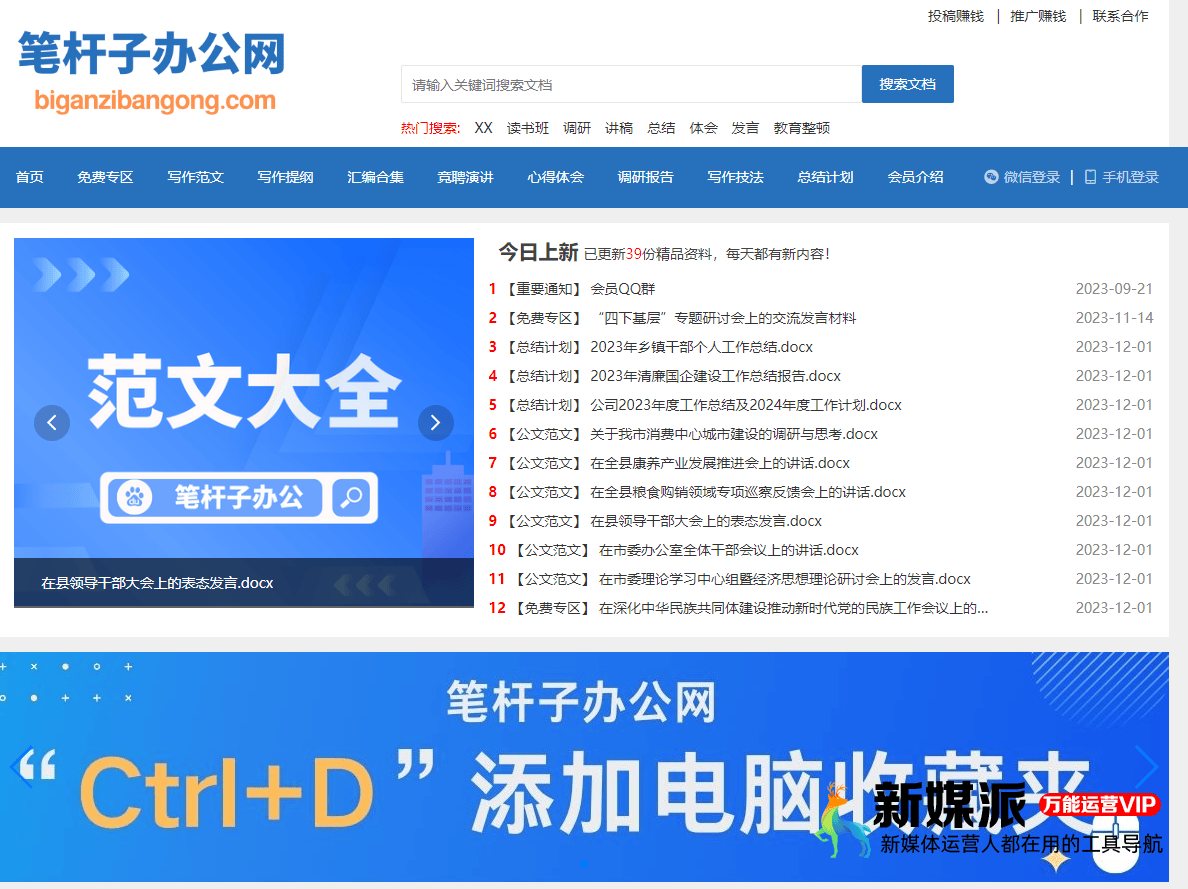Open the 心得体会 section
The image size is (1188, 889).
coord(555,177)
